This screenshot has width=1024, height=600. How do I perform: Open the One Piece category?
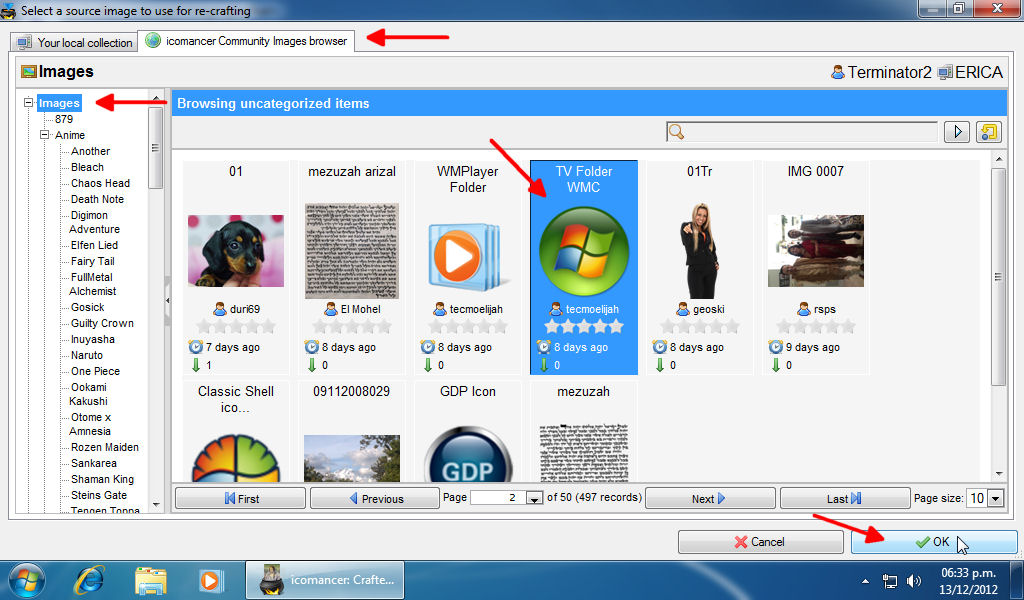(x=95, y=371)
